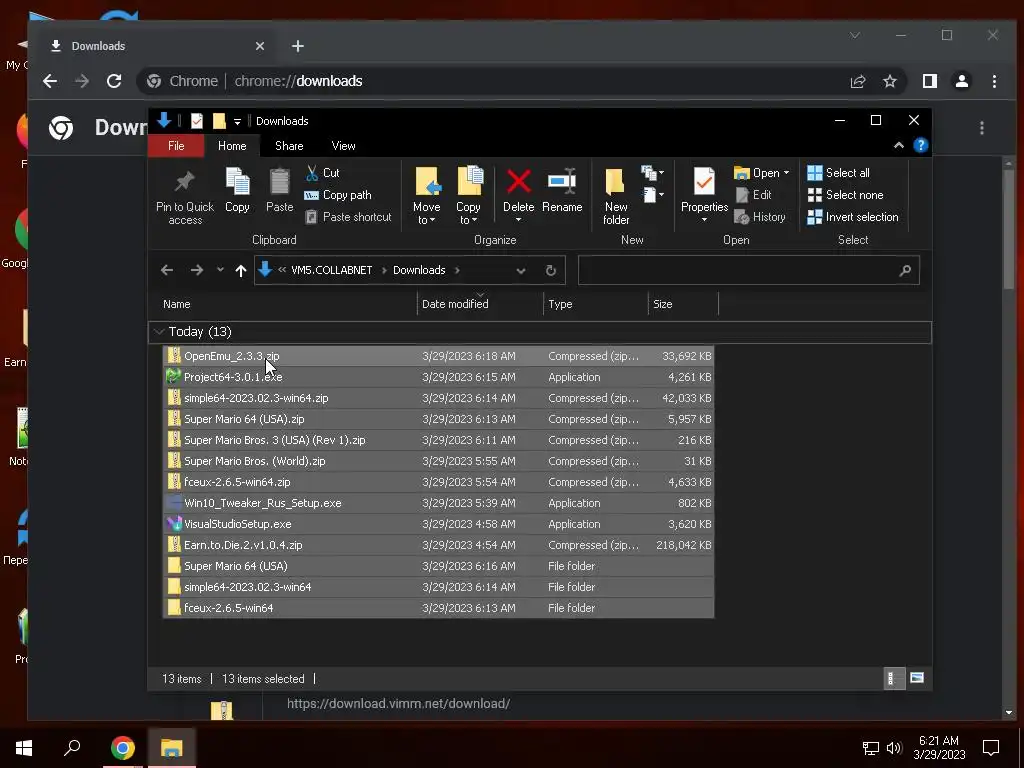Go back in Explorer navigation
This screenshot has height=768, width=1024.
click(167, 270)
